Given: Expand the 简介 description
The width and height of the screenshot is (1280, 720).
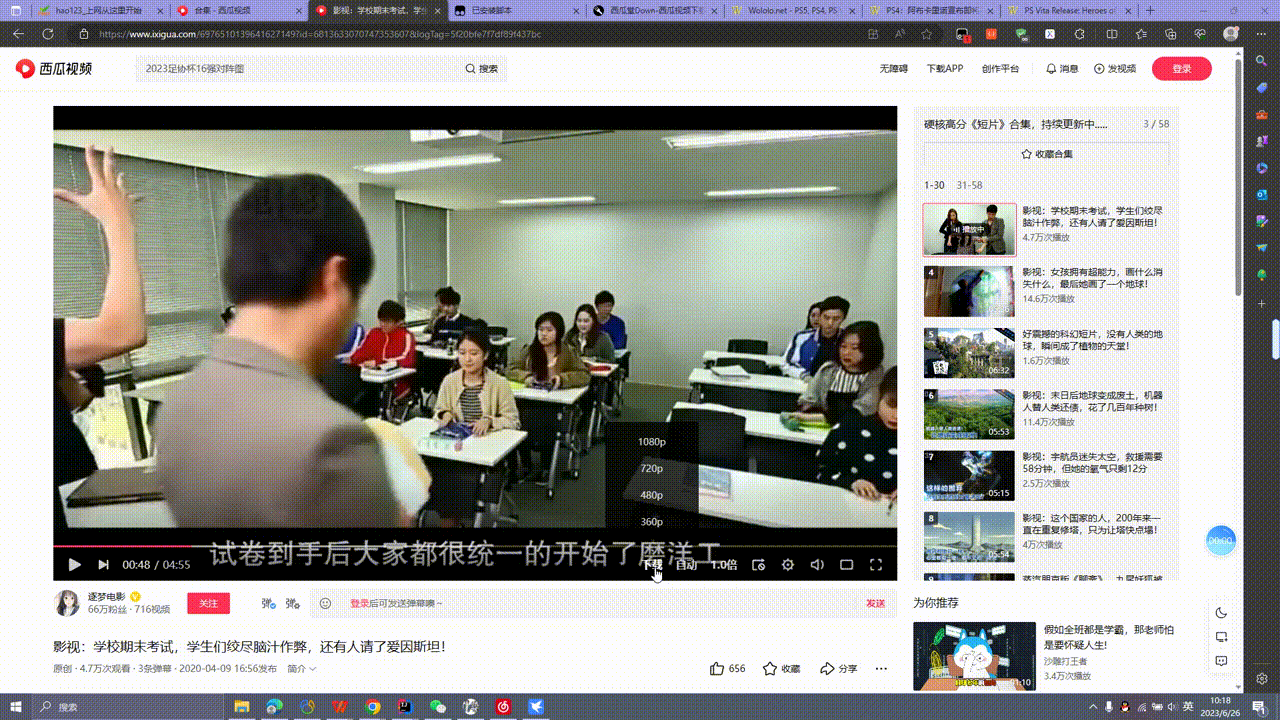Looking at the screenshot, I should click(301, 668).
